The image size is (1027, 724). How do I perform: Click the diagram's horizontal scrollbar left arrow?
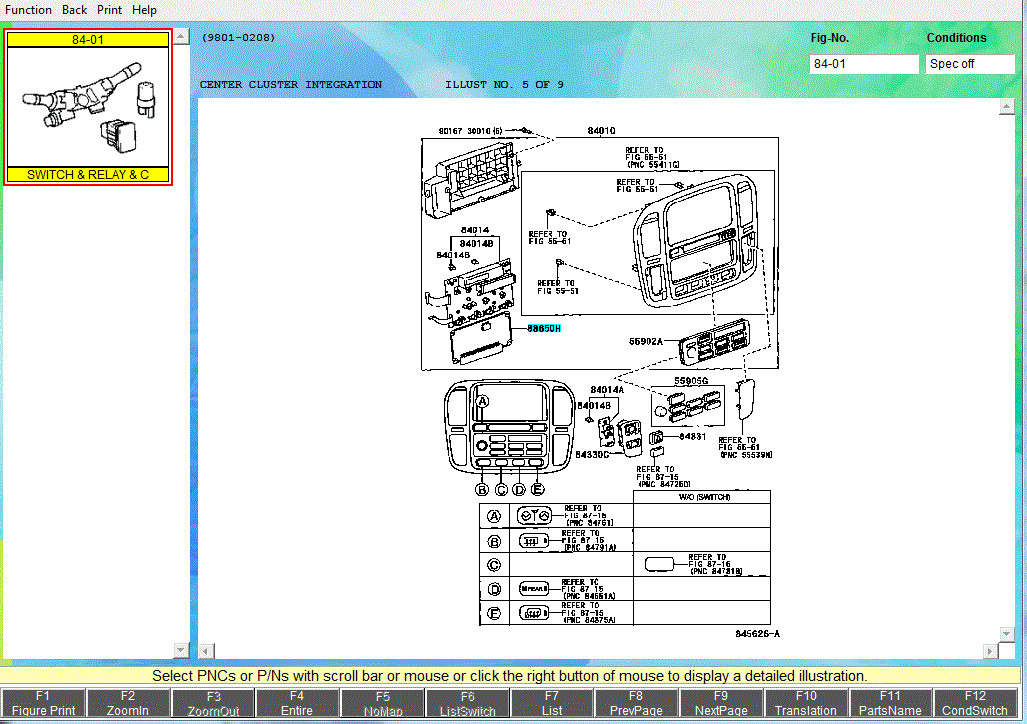206,651
